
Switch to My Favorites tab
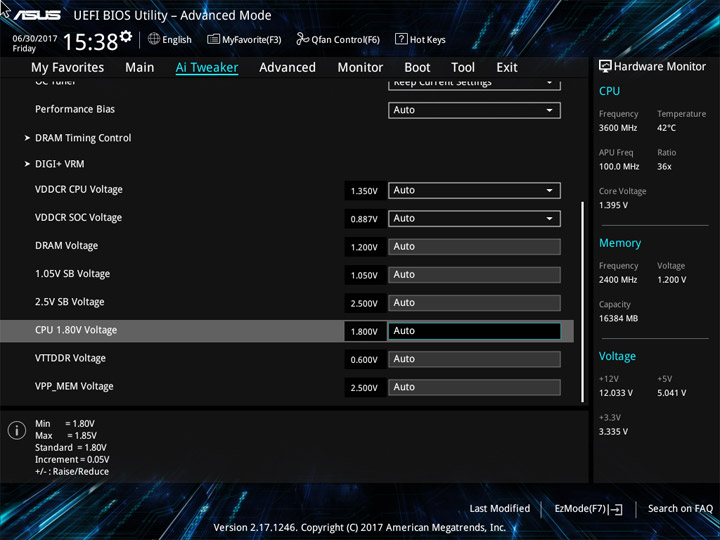point(68,68)
